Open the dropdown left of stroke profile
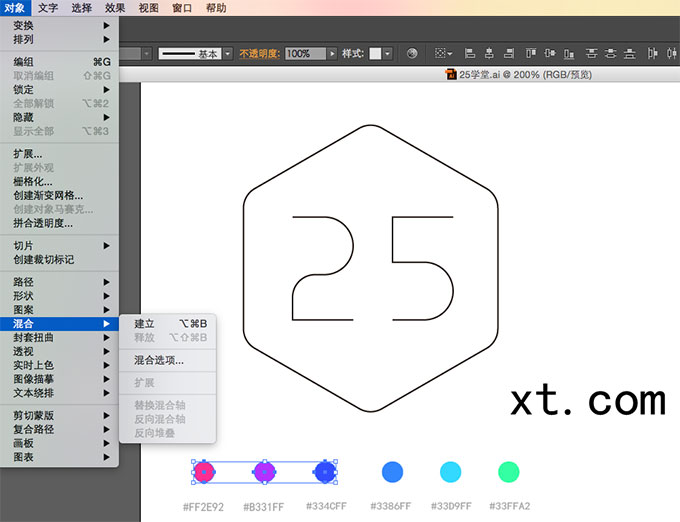Screen dimensions: 680x522 pos(147,53)
